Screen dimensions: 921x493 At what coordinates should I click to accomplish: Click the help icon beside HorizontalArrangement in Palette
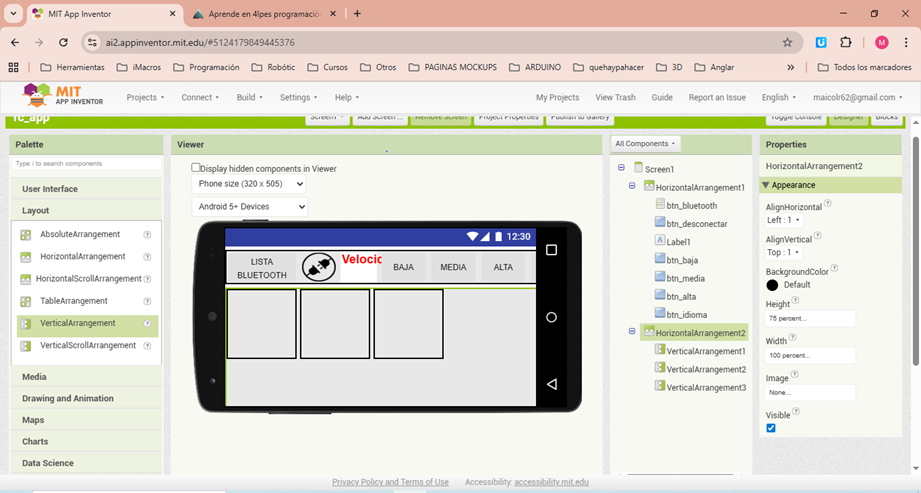tap(147, 257)
